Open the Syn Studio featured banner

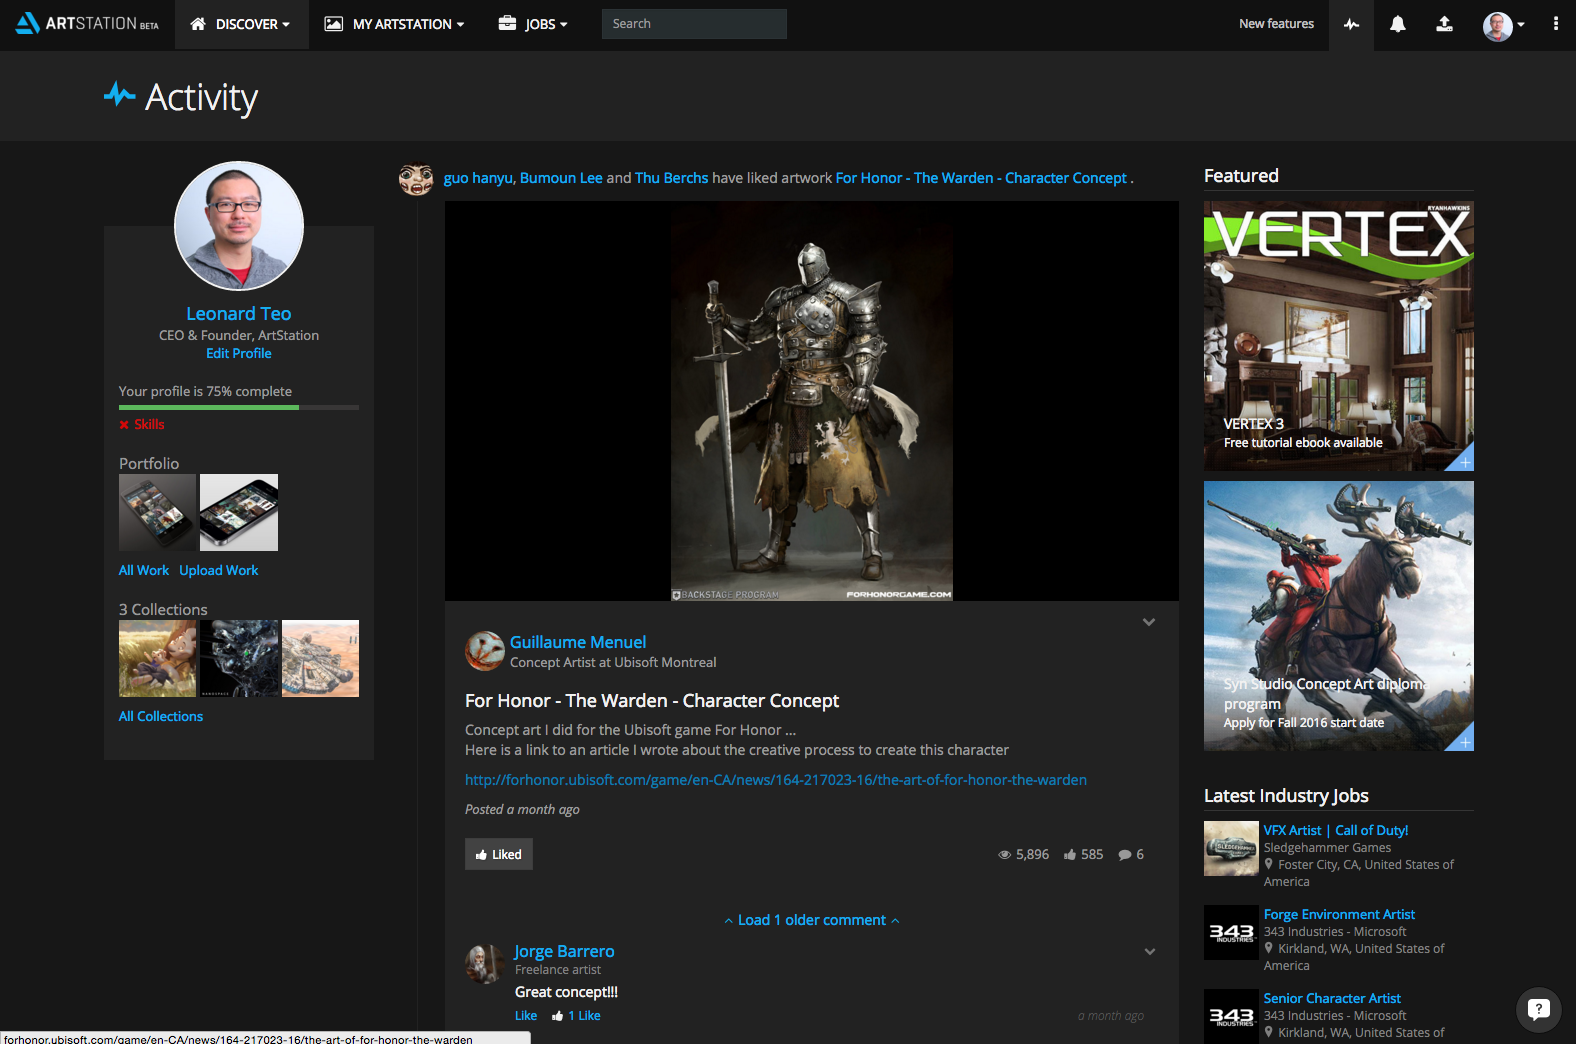click(1339, 616)
